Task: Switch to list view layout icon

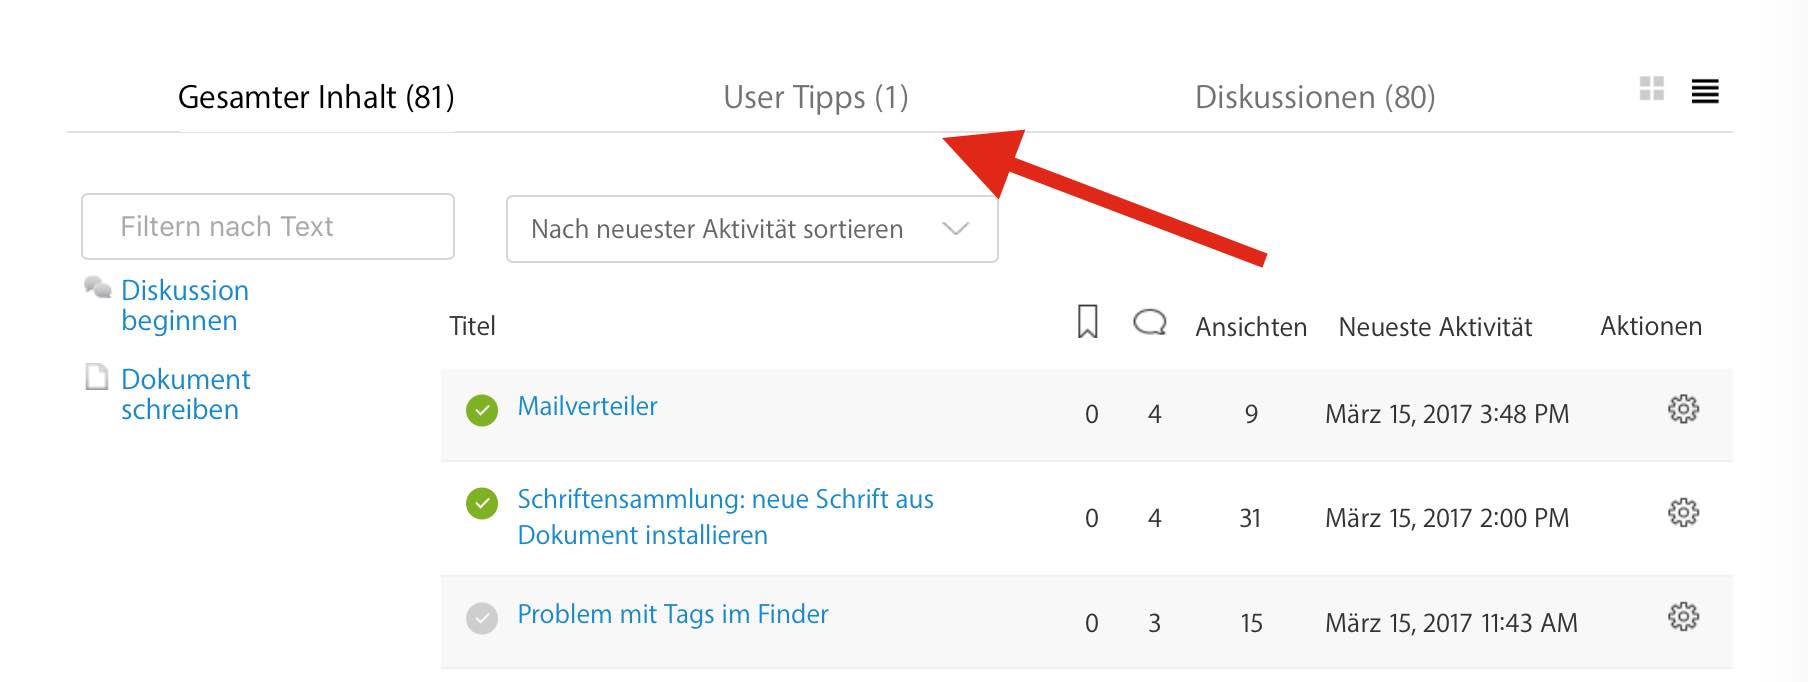Action: click(x=1705, y=91)
